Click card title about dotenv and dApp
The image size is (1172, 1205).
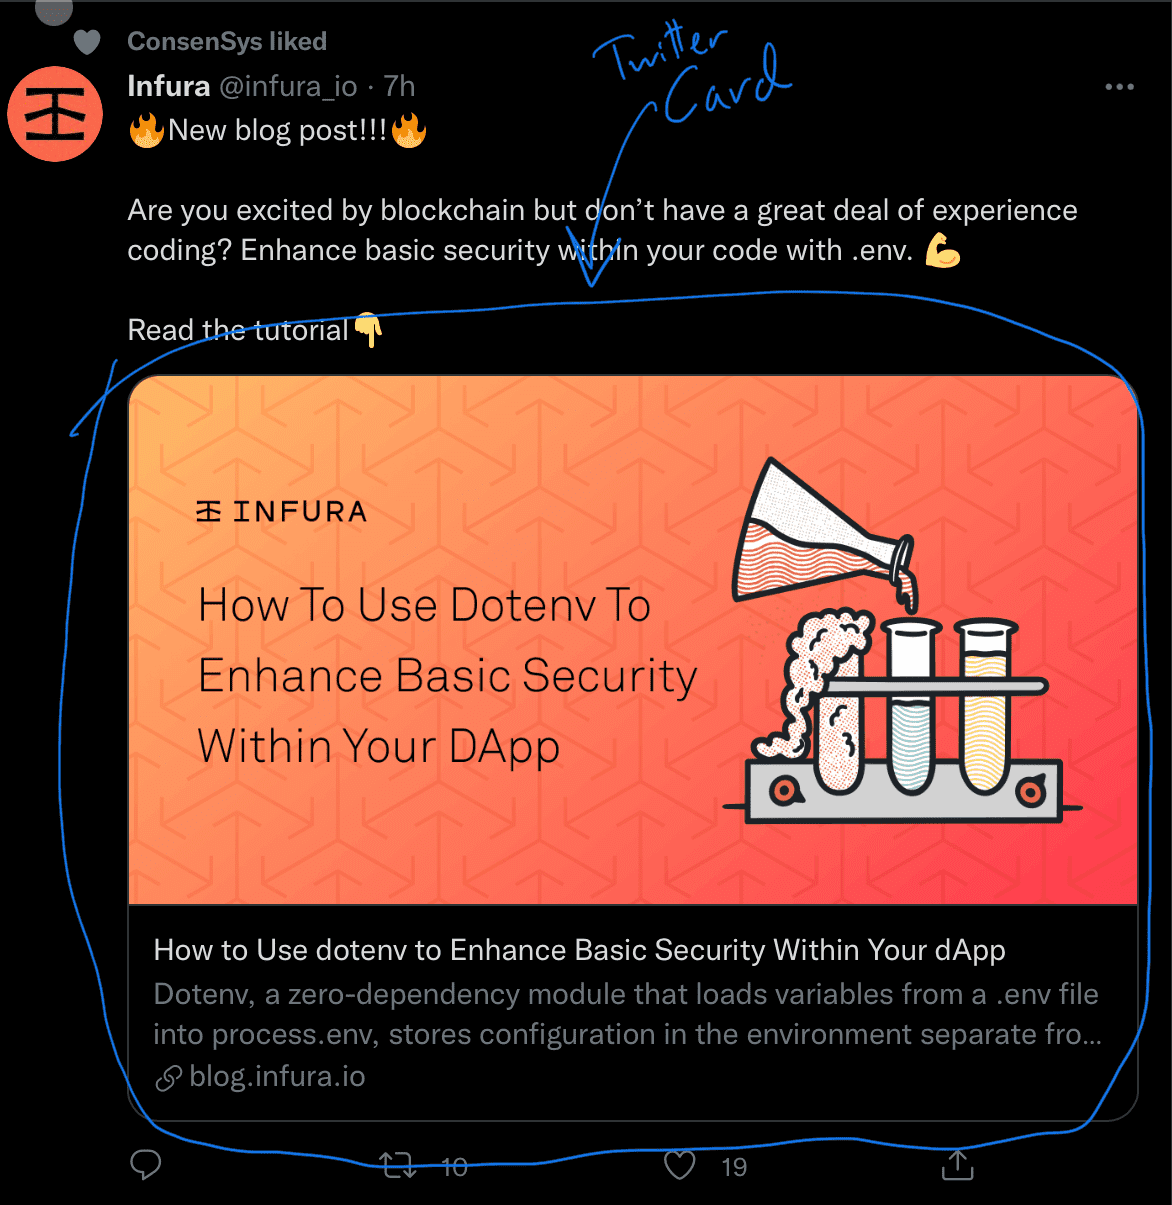pyautogui.click(x=580, y=950)
